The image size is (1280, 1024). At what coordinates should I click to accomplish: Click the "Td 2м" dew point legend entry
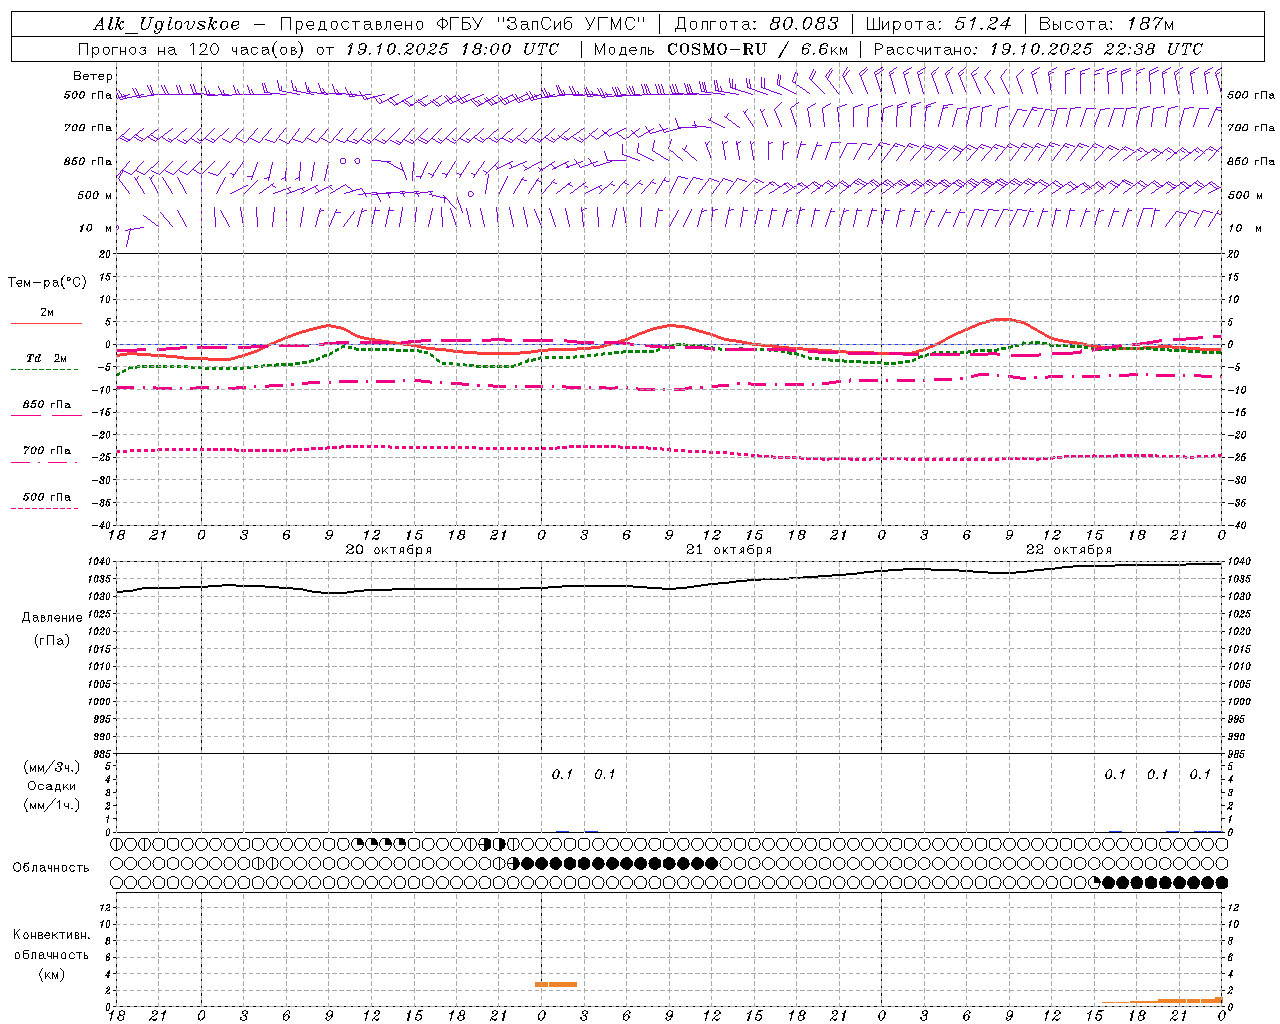(x=47, y=358)
